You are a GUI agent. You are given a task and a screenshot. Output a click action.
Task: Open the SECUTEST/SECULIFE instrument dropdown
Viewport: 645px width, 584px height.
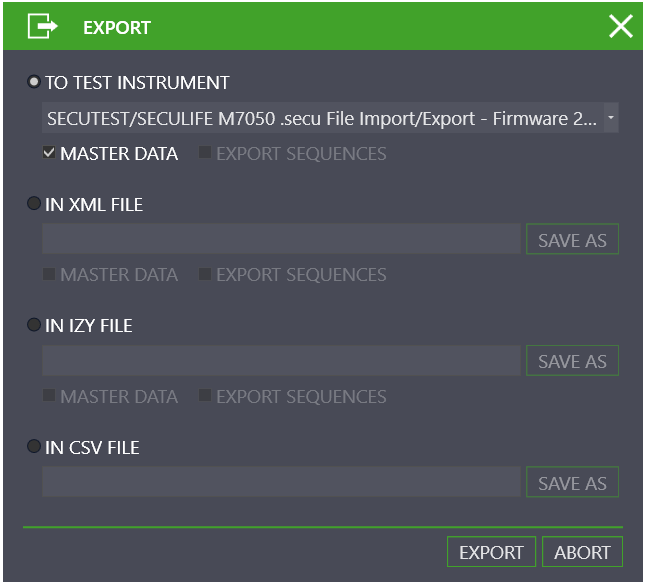click(x=330, y=118)
